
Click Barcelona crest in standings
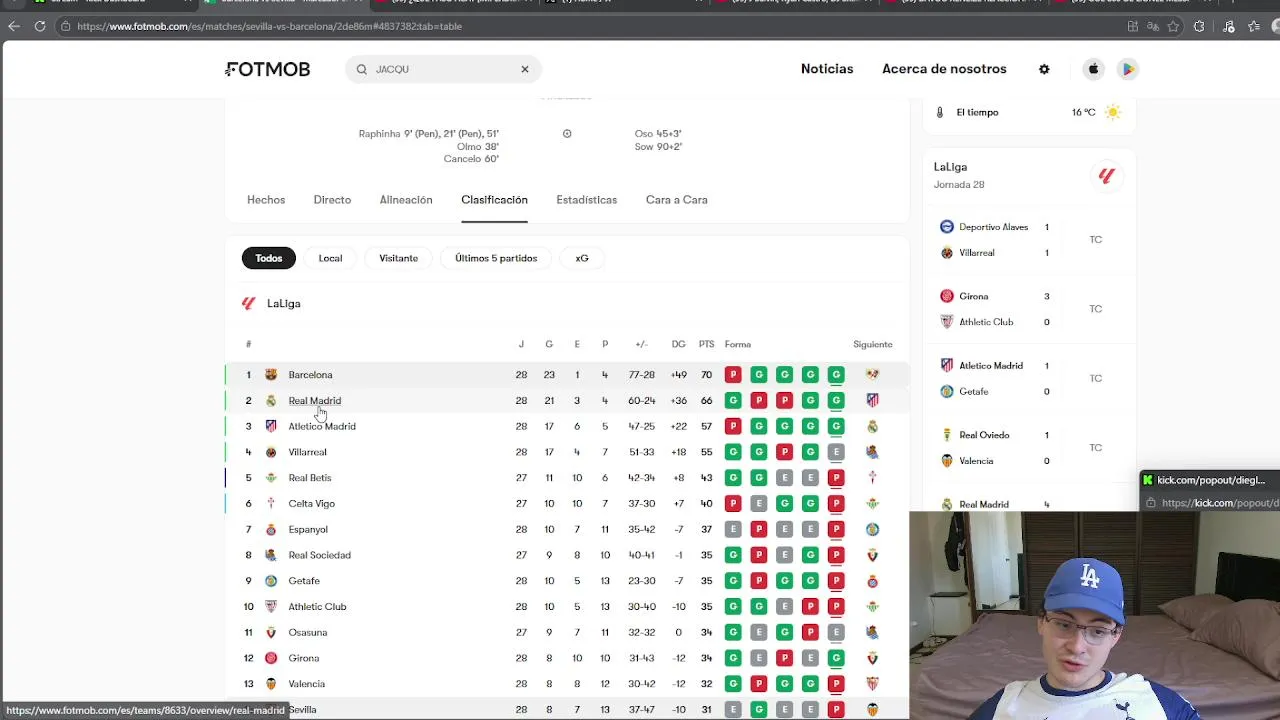271,375
